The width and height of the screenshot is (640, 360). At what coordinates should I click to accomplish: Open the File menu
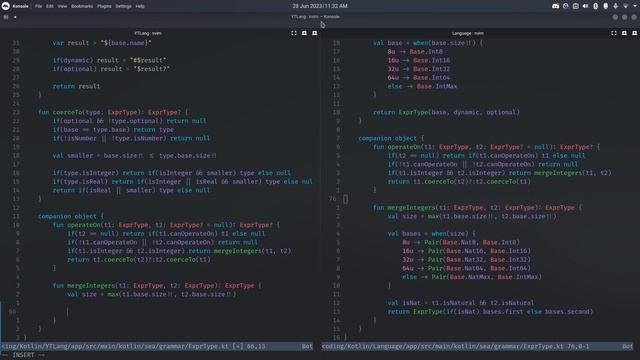(x=38, y=6)
